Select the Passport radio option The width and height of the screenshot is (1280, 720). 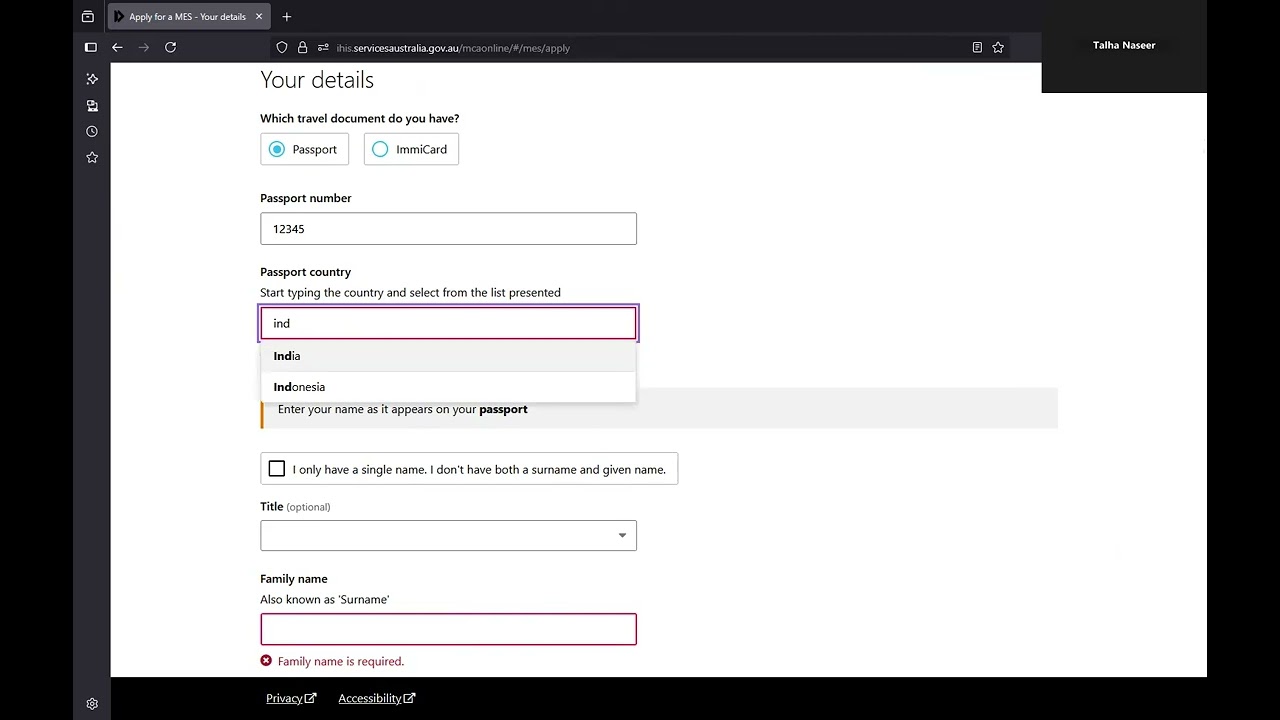[x=304, y=149]
